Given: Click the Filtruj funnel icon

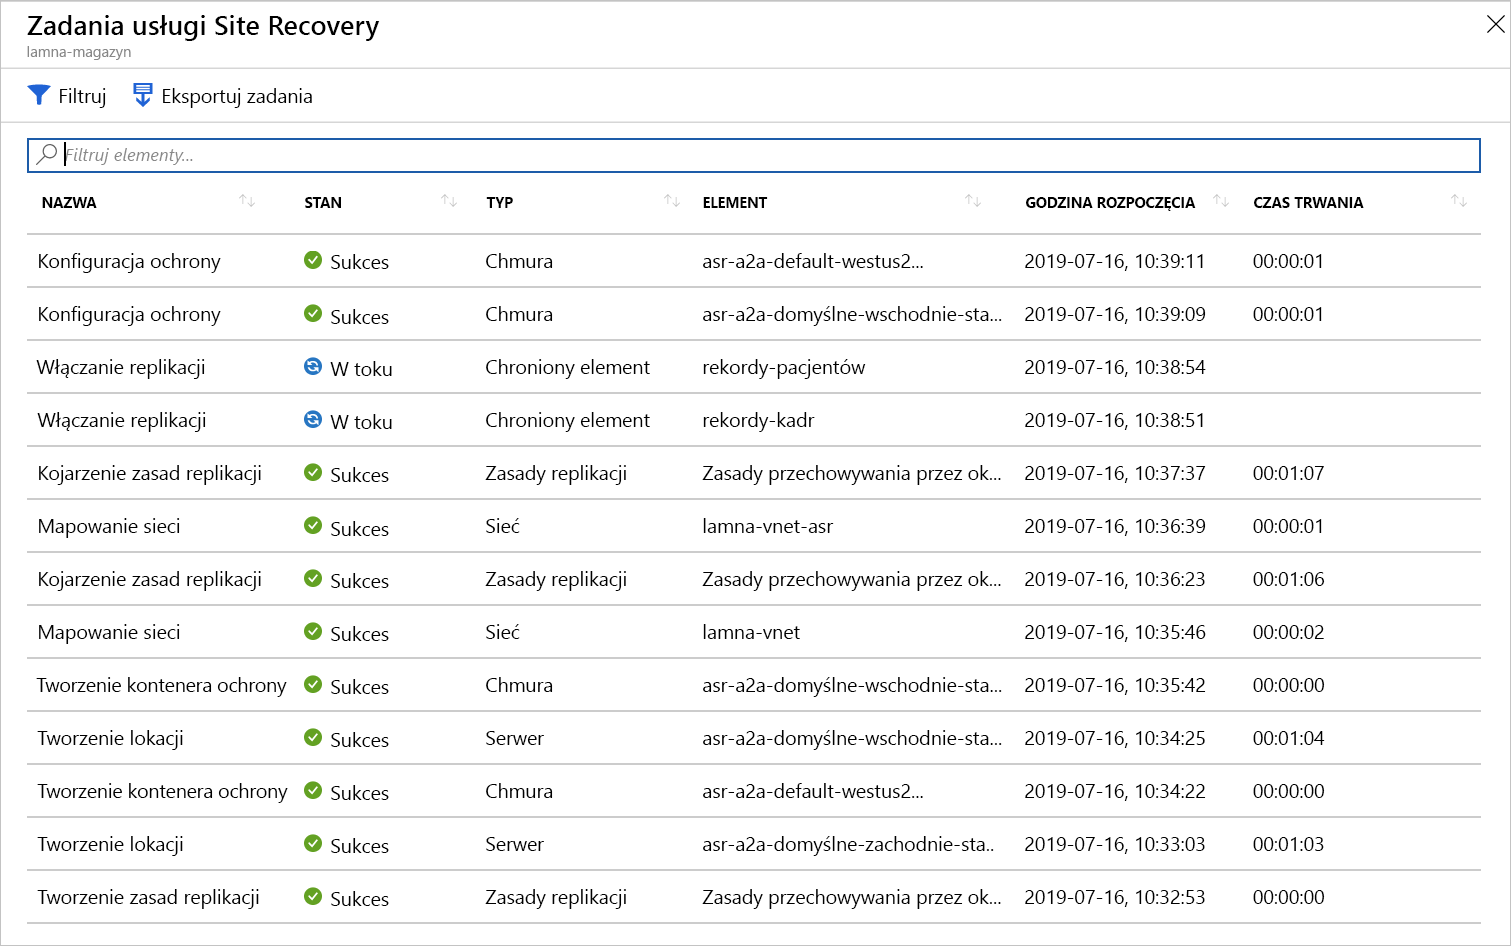Looking at the screenshot, I should pos(39,95).
